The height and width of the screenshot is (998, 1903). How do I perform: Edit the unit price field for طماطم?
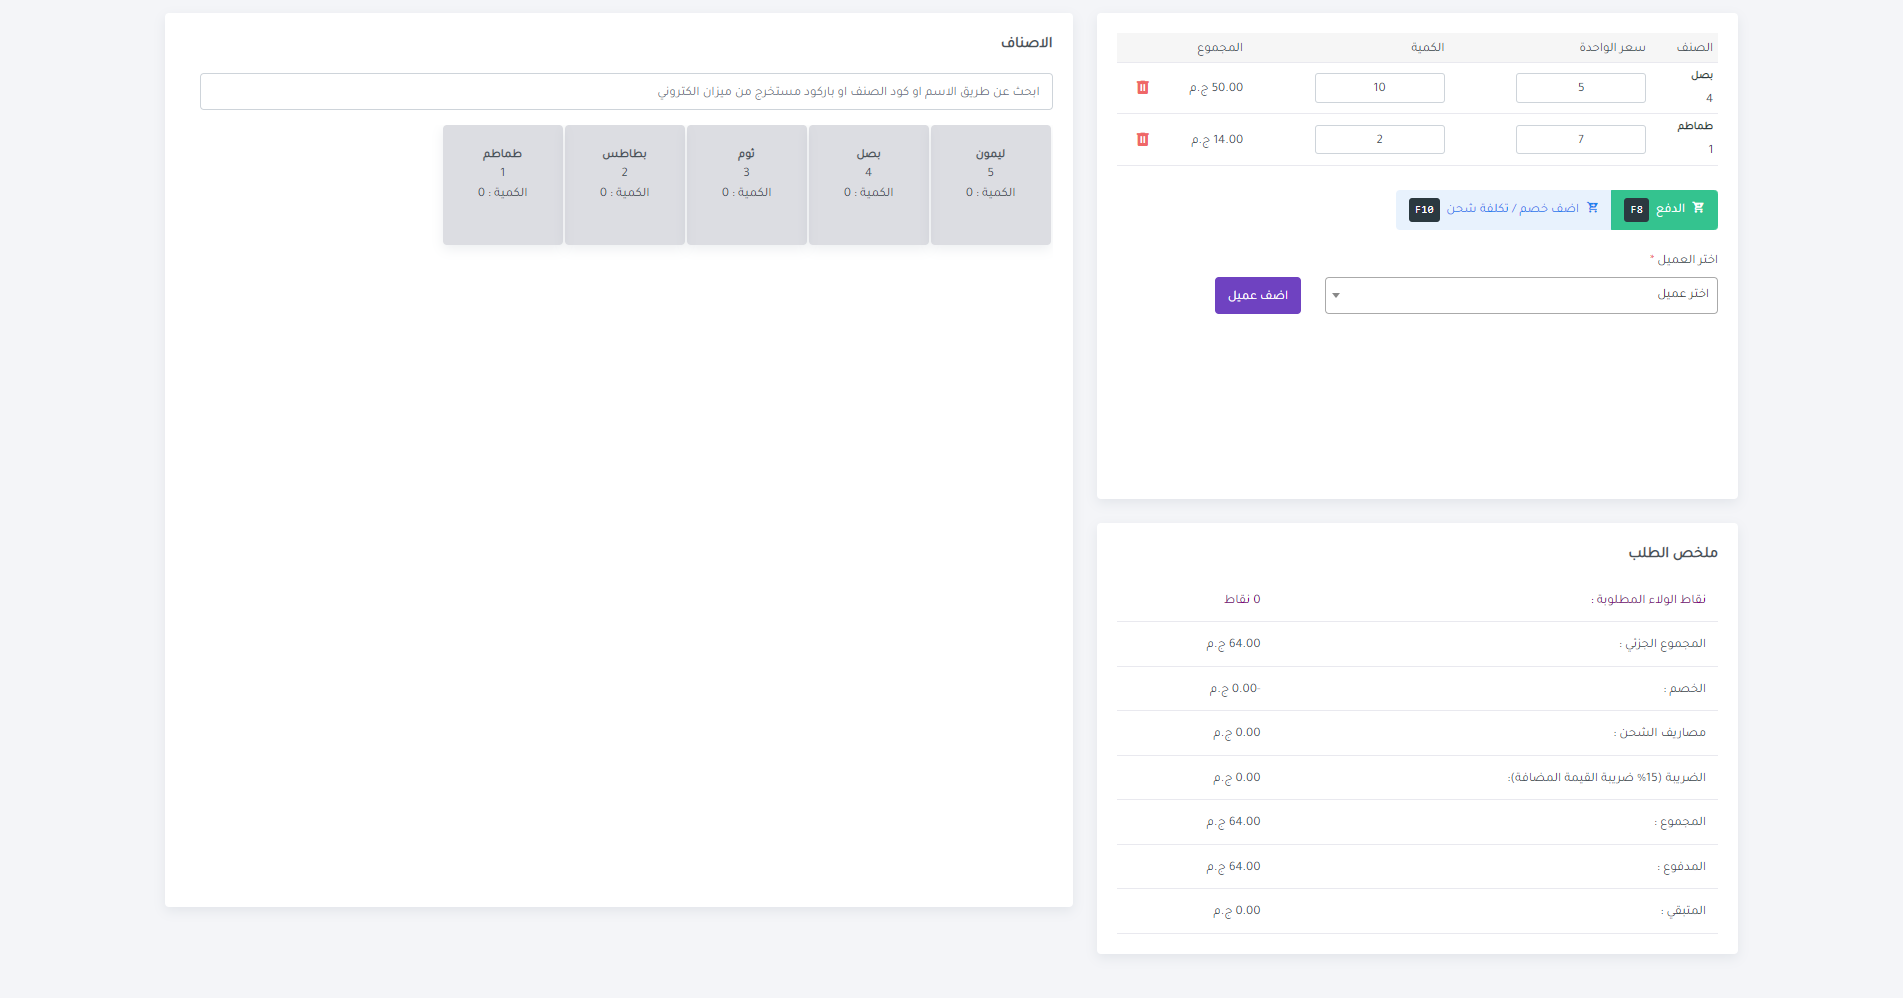tap(1580, 140)
